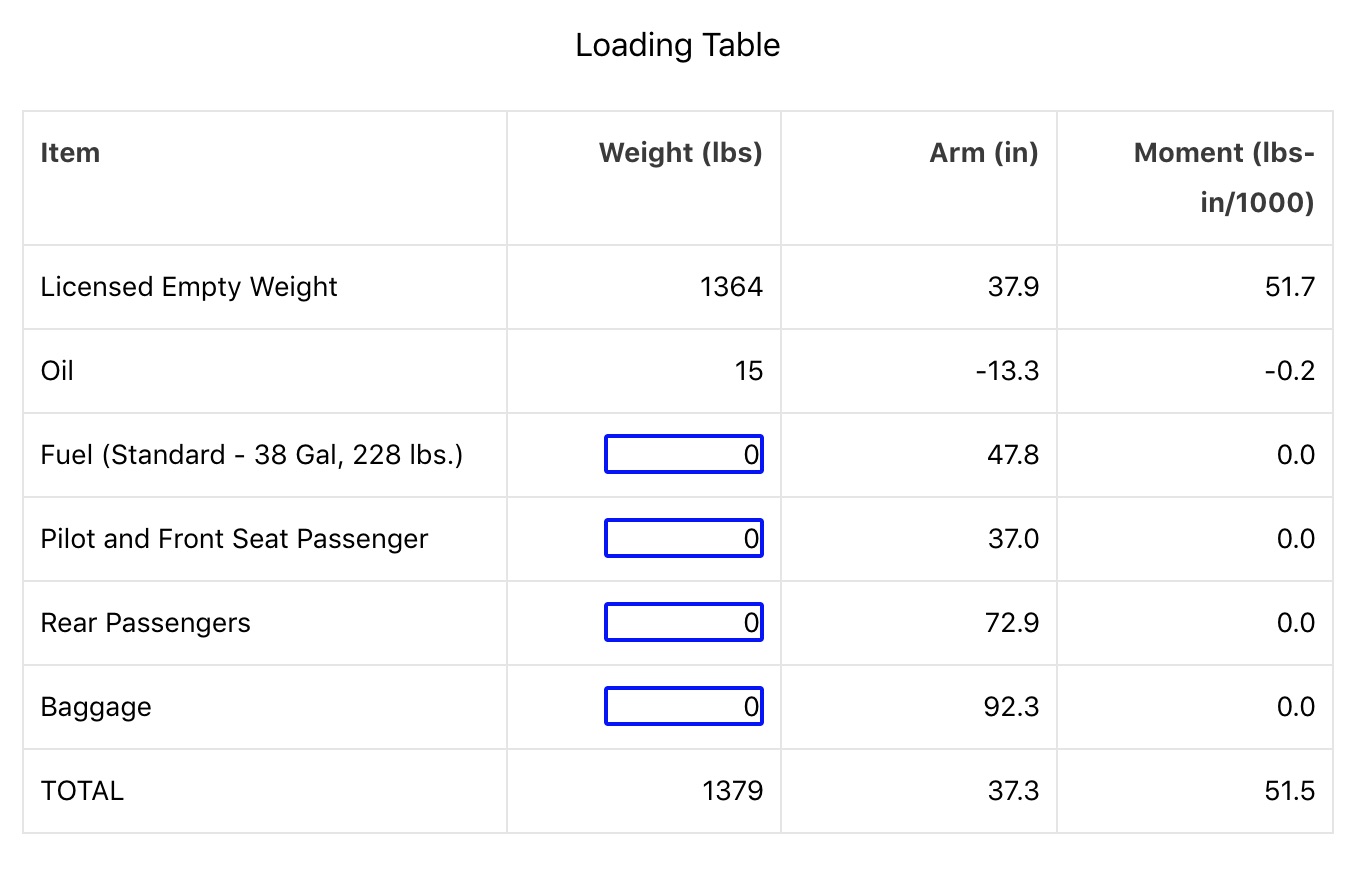Click the Item column header
Image resolution: width=1360 pixels, height=870 pixels.
tap(70, 153)
